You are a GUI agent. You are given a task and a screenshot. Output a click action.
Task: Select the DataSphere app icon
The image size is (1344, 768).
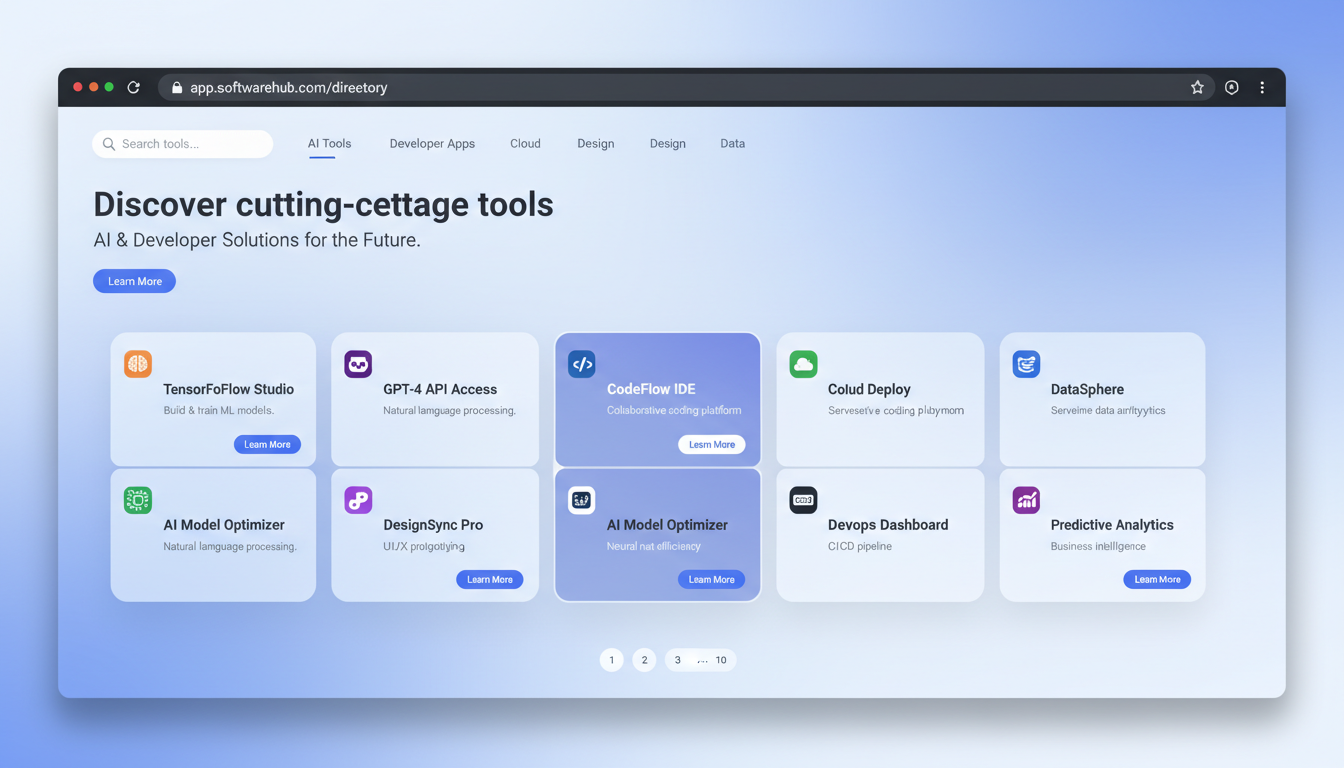click(x=1026, y=364)
